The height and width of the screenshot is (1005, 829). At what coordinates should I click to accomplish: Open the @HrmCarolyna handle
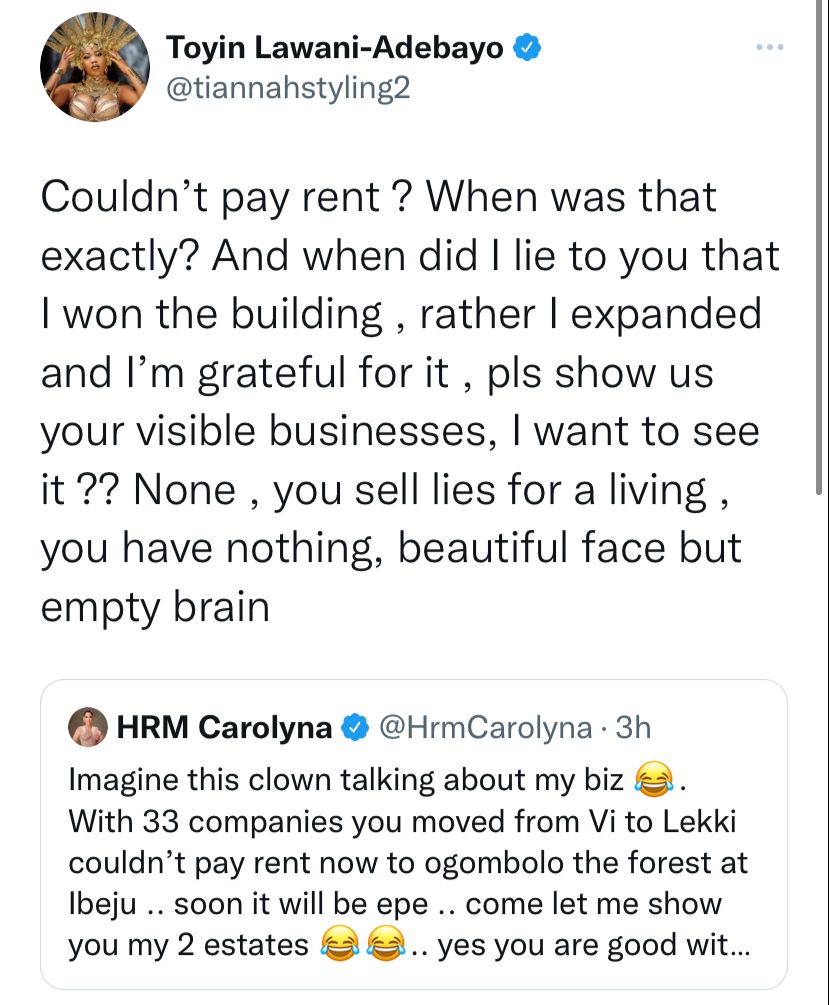click(x=485, y=727)
